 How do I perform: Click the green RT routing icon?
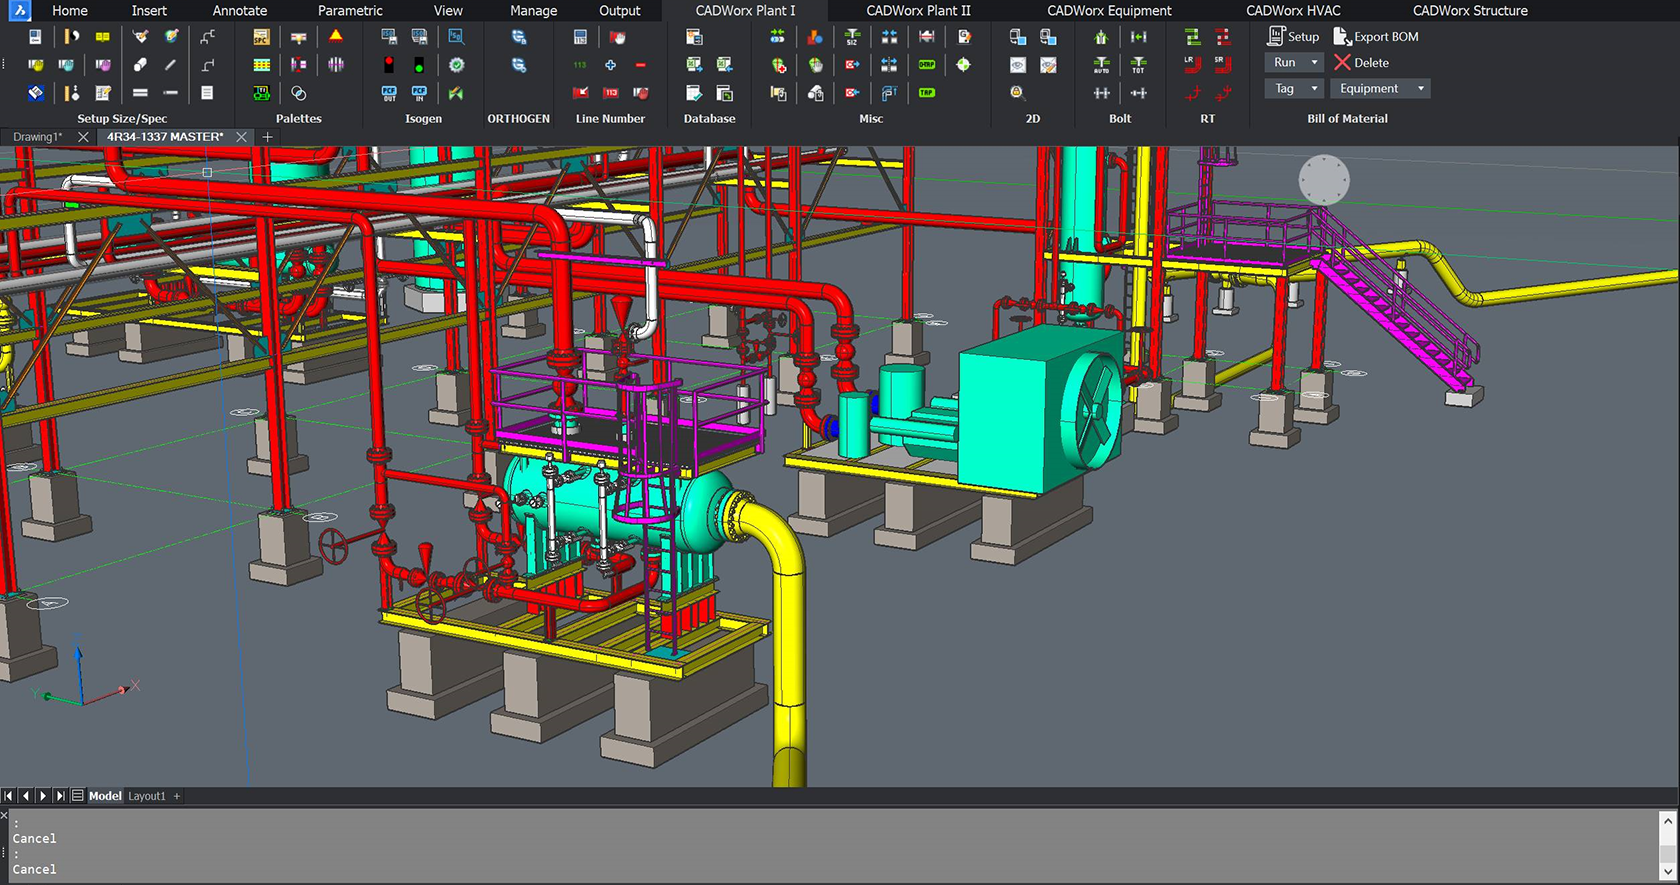point(1192,37)
